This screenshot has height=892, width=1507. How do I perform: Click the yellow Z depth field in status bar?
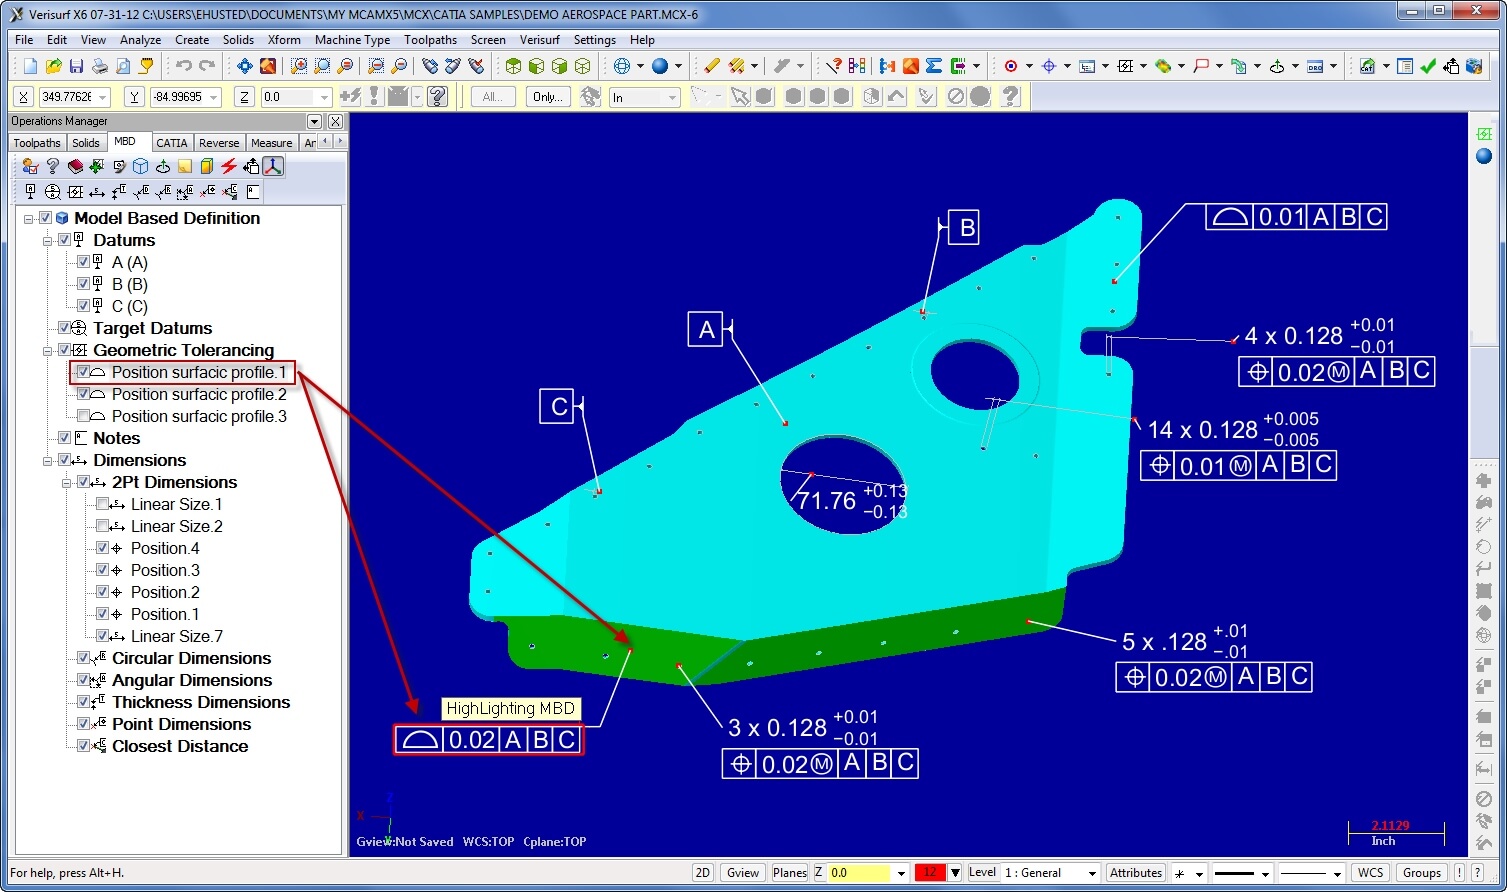[860, 873]
